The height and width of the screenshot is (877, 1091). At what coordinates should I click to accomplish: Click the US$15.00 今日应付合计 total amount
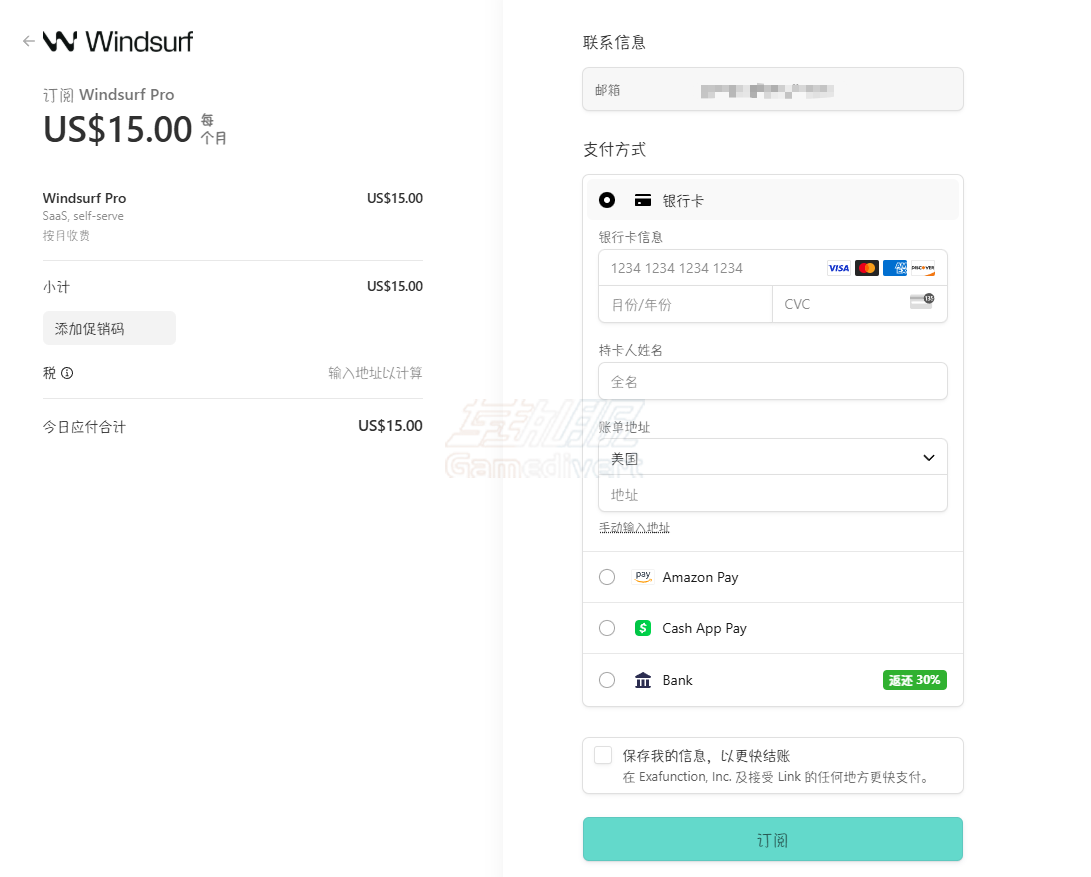coord(390,426)
